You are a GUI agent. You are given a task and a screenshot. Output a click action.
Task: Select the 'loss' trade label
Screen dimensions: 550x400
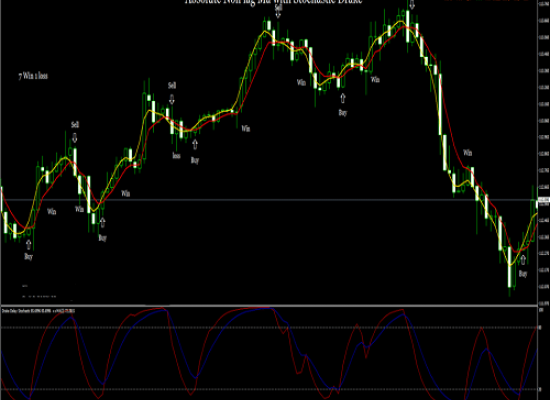[176, 155]
